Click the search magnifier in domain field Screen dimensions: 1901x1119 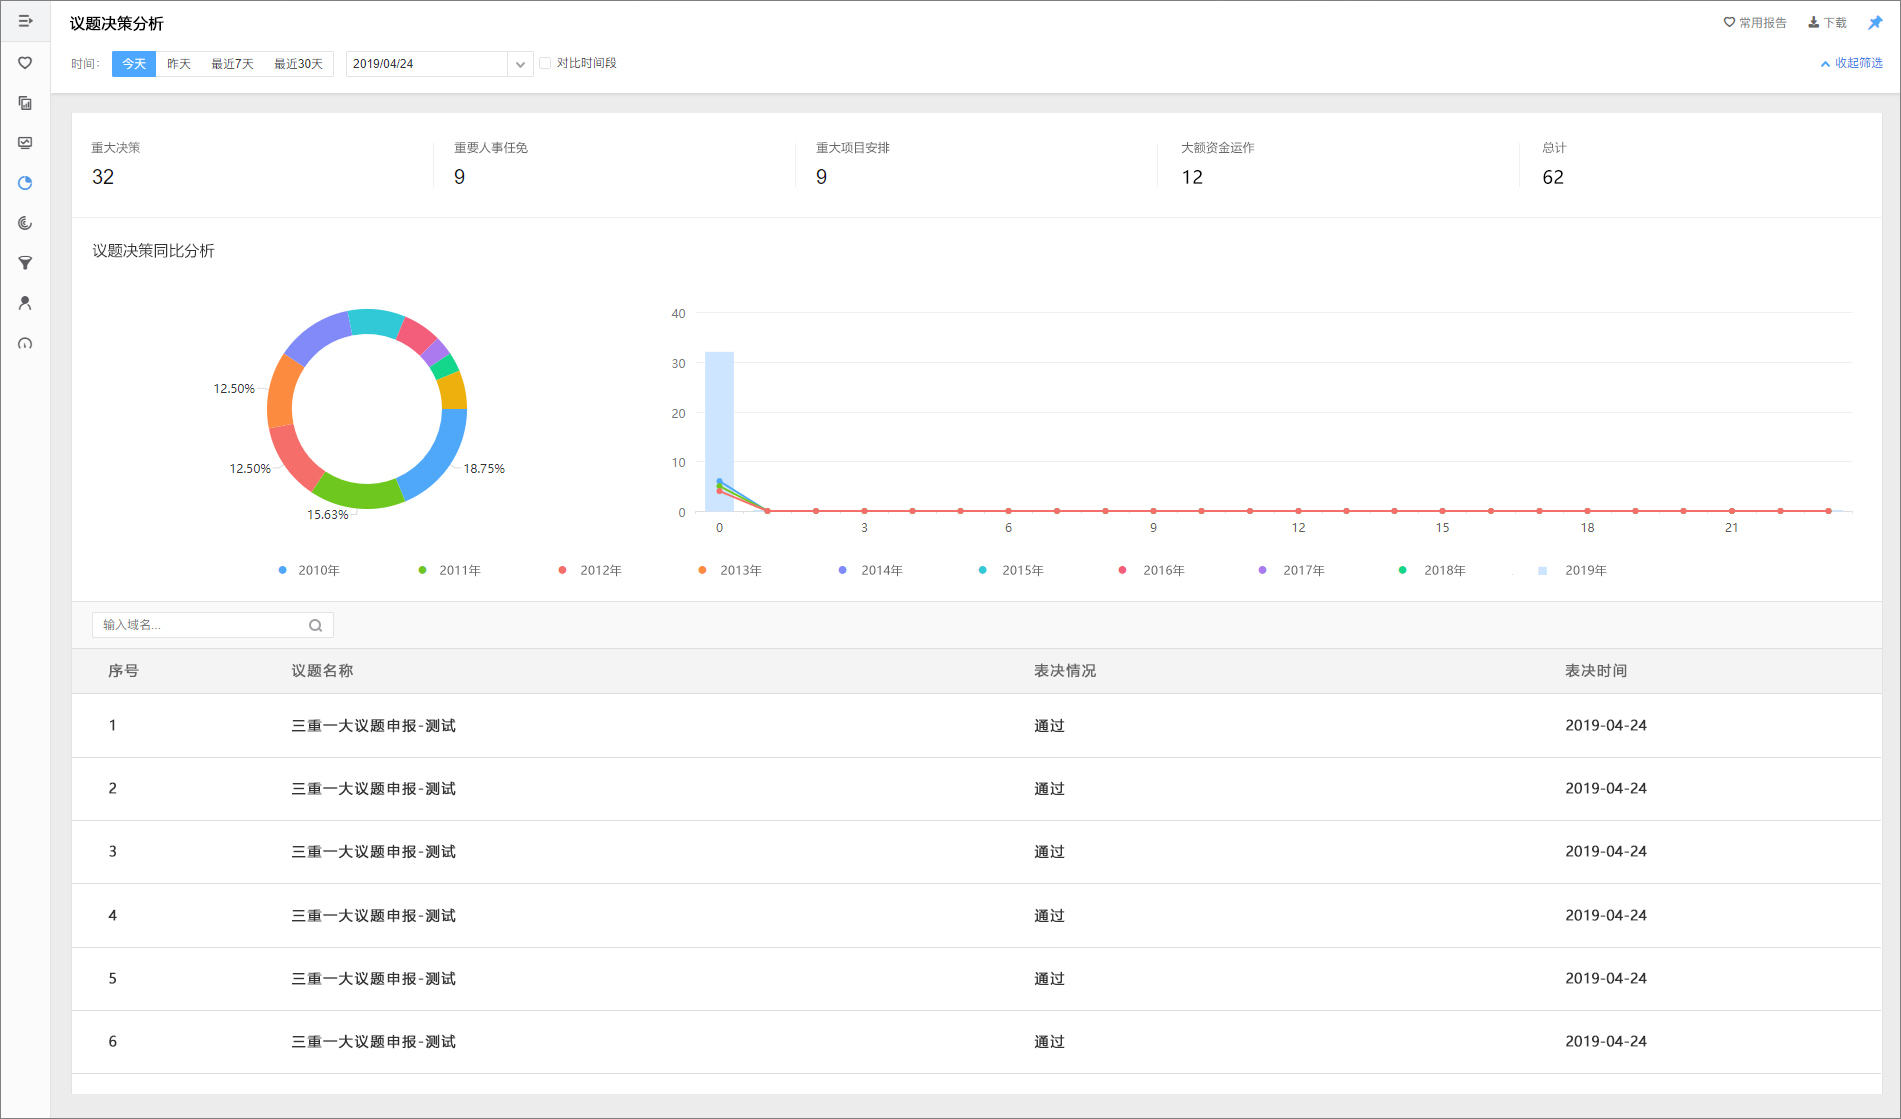pyautogui.click(x=315, y=625)
